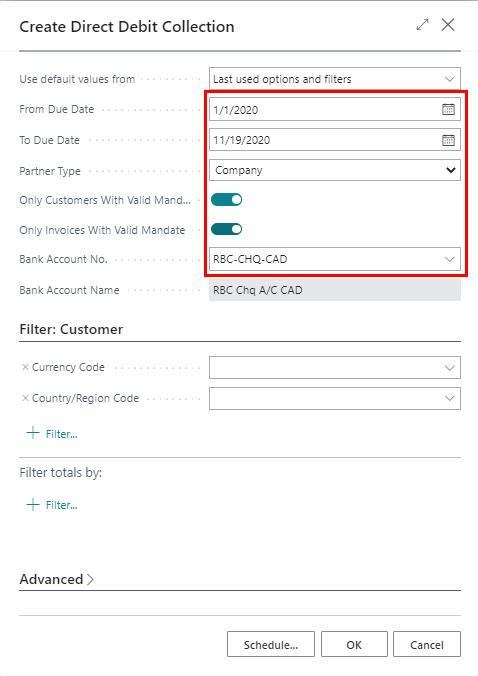Click the Schedule... button

pyautogui.click(x=271, y=645)
